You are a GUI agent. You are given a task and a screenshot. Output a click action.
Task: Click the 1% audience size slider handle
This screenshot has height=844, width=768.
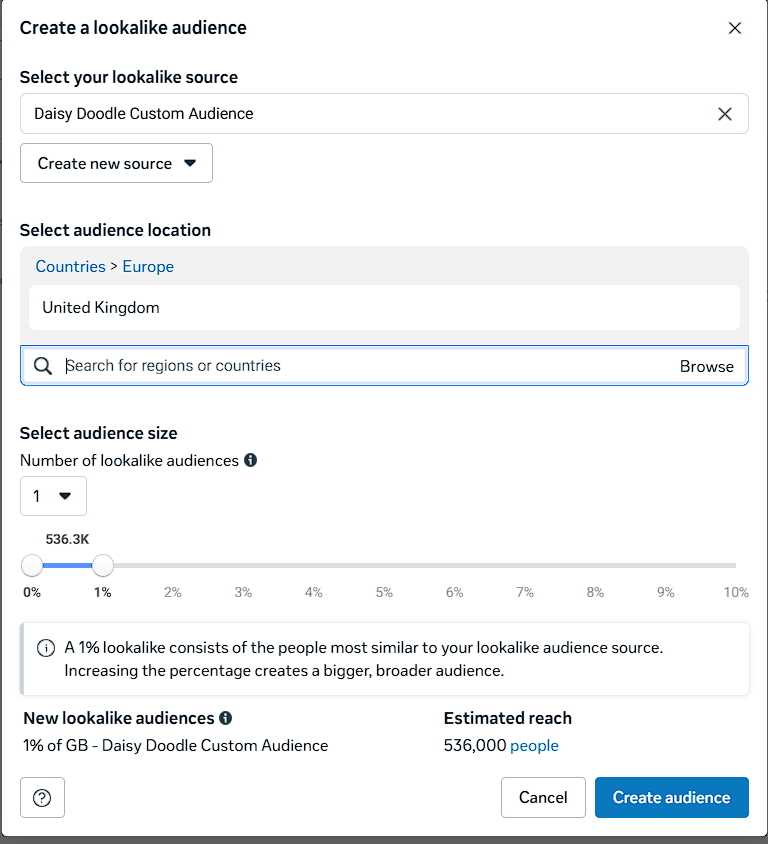pos(103,566)
